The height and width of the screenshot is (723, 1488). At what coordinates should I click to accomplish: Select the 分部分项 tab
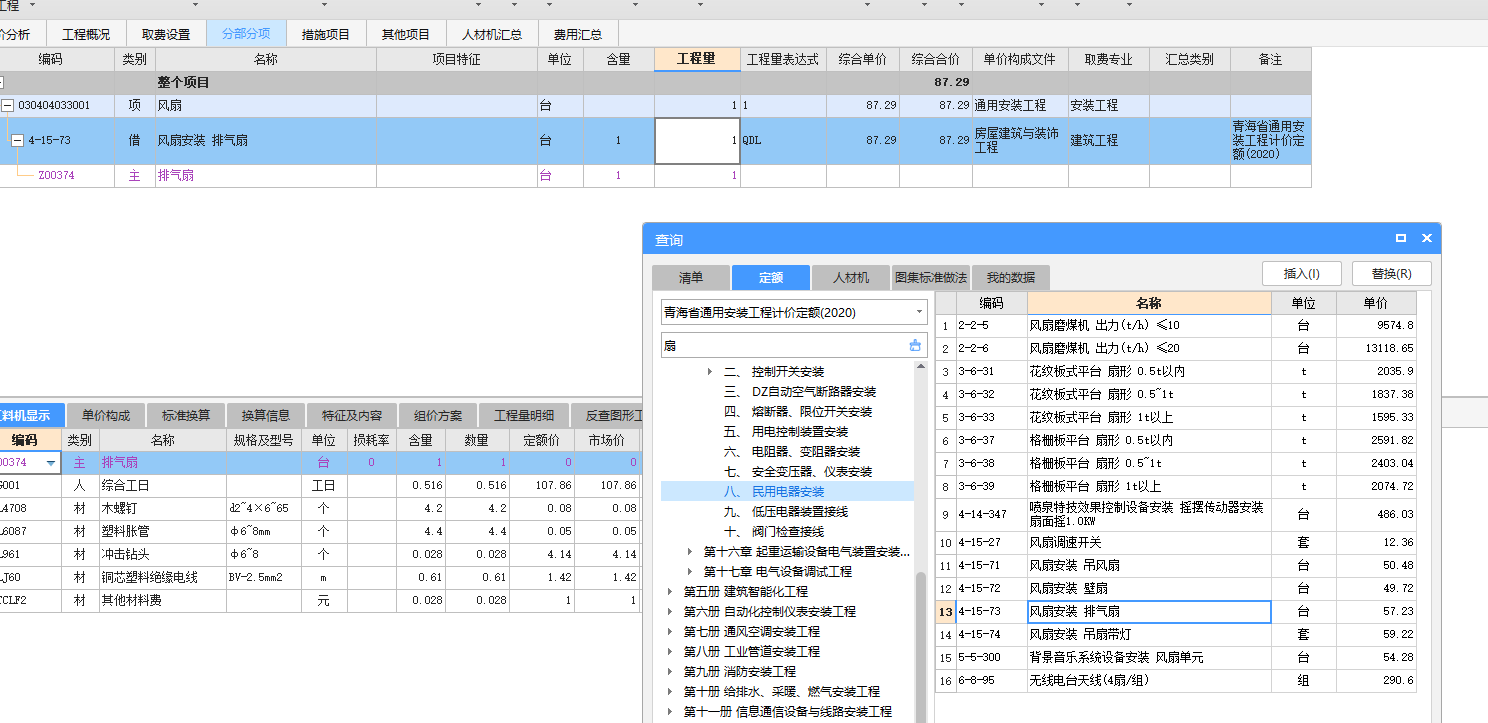[x=246, y=34]
